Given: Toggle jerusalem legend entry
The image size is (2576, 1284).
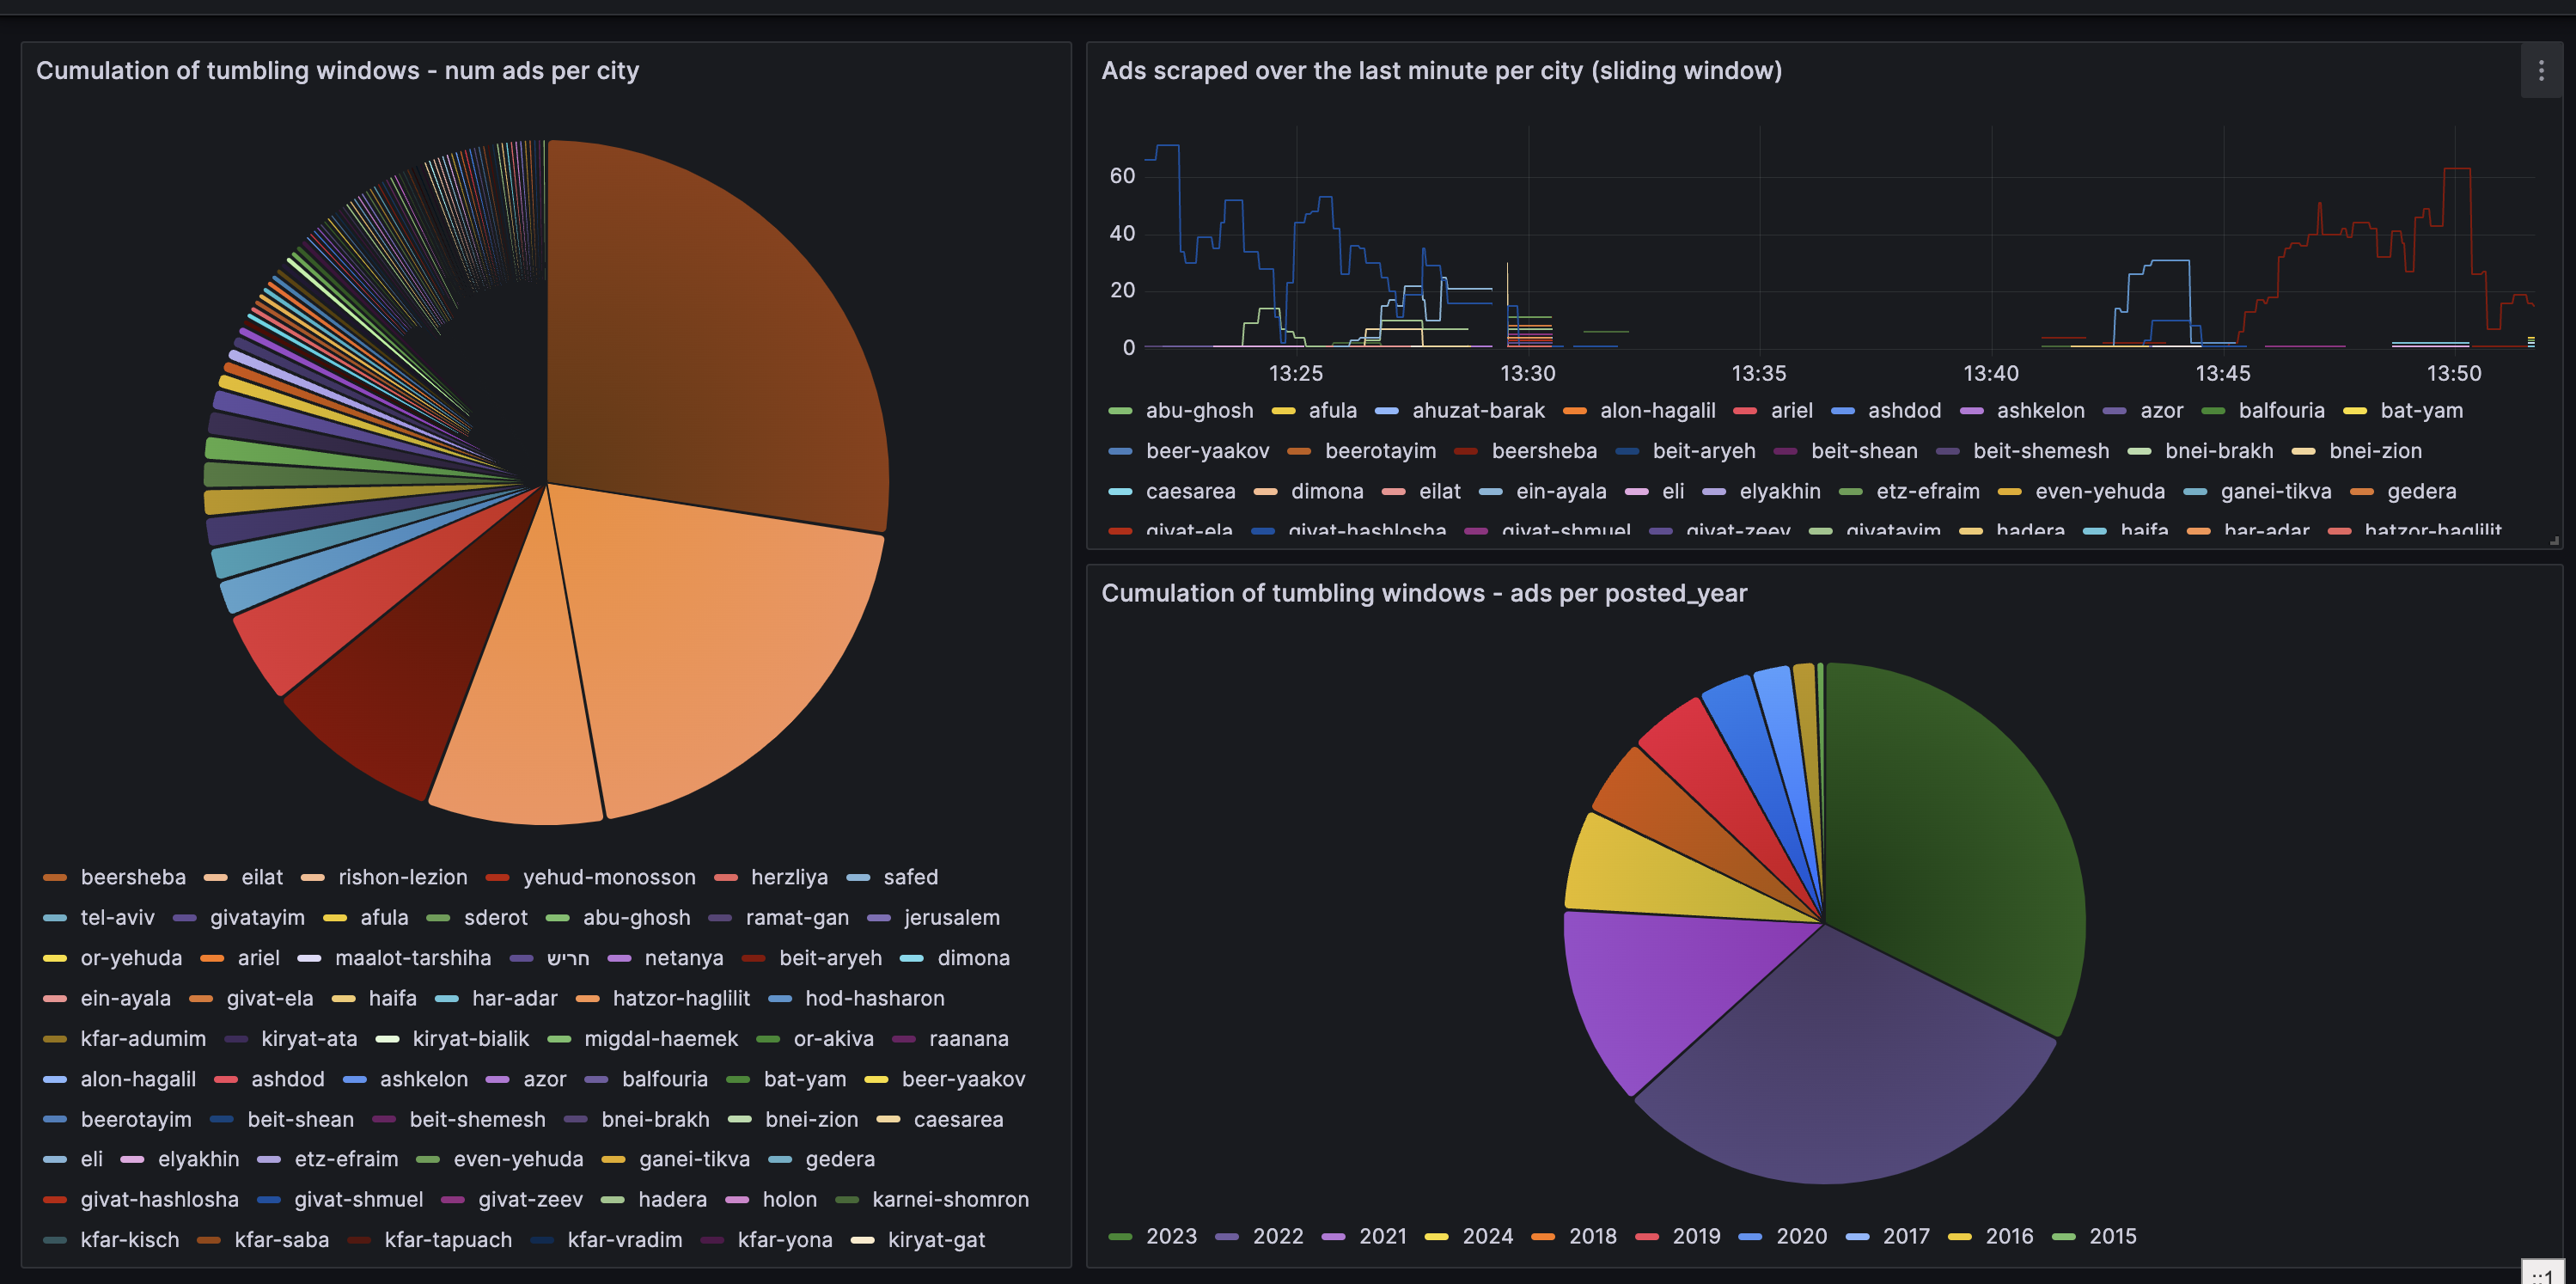Looking at the screenshot, I should [x=951, y=917].
